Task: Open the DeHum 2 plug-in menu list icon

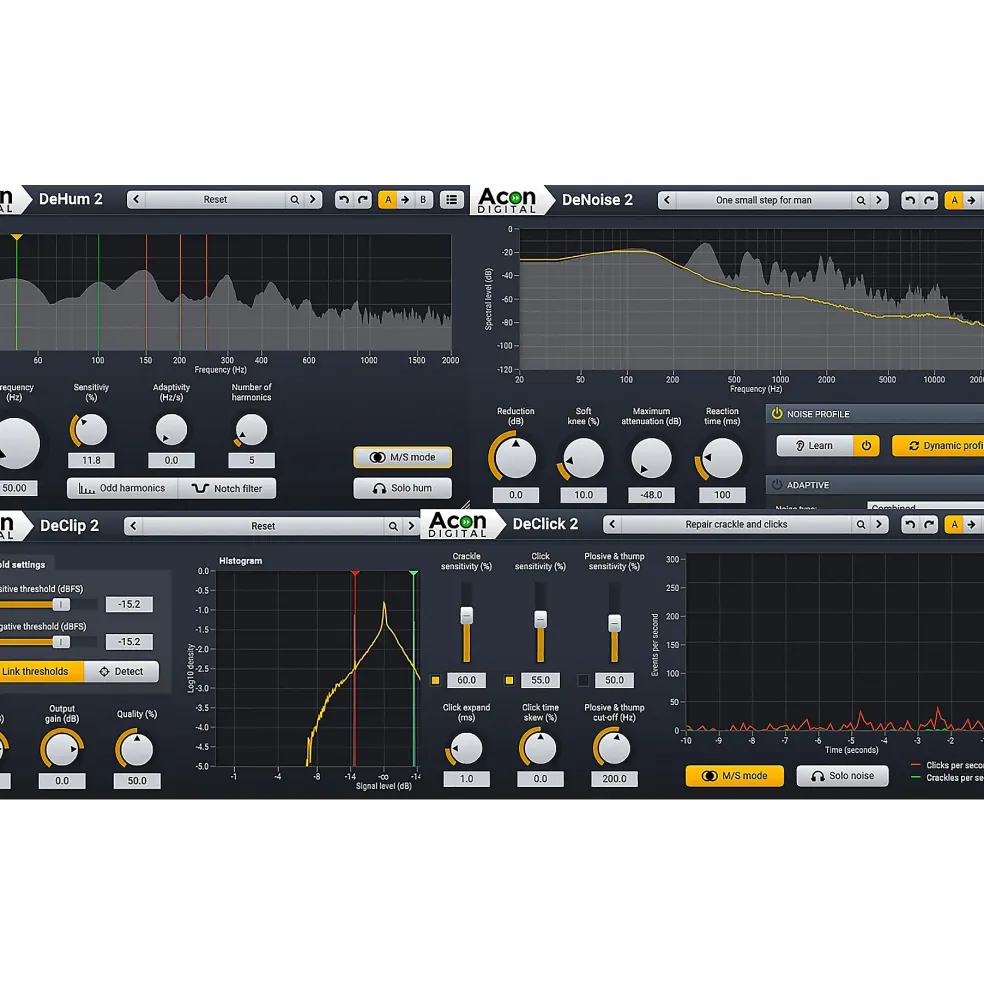Action: tap(452, 200)
